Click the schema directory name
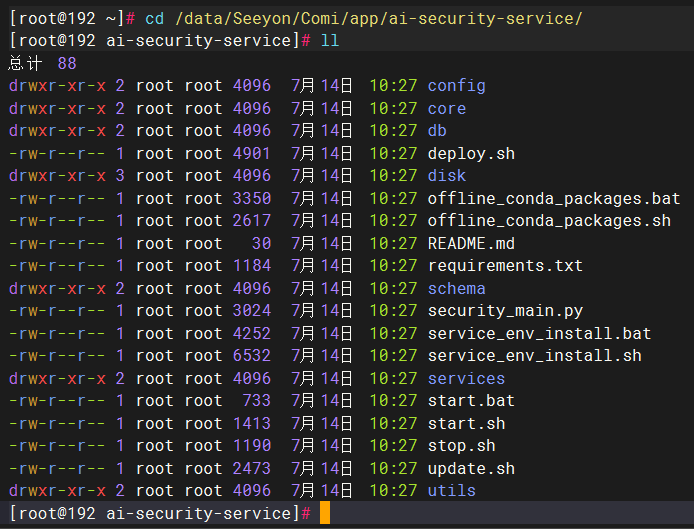 [456, 288]
